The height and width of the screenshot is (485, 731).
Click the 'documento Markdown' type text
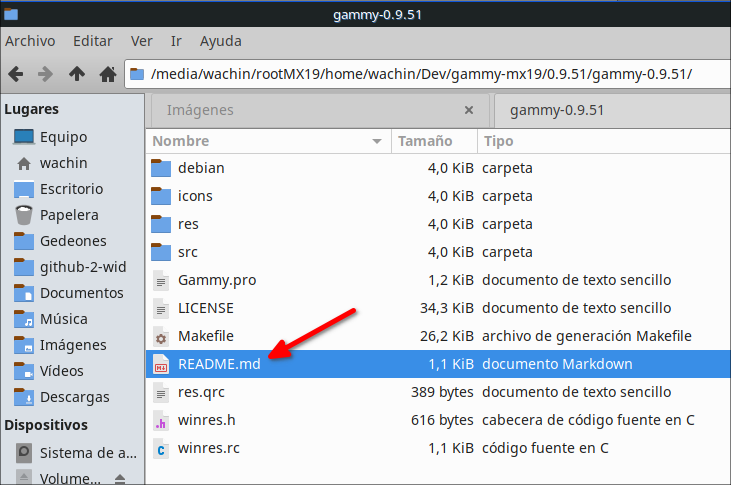557,364
